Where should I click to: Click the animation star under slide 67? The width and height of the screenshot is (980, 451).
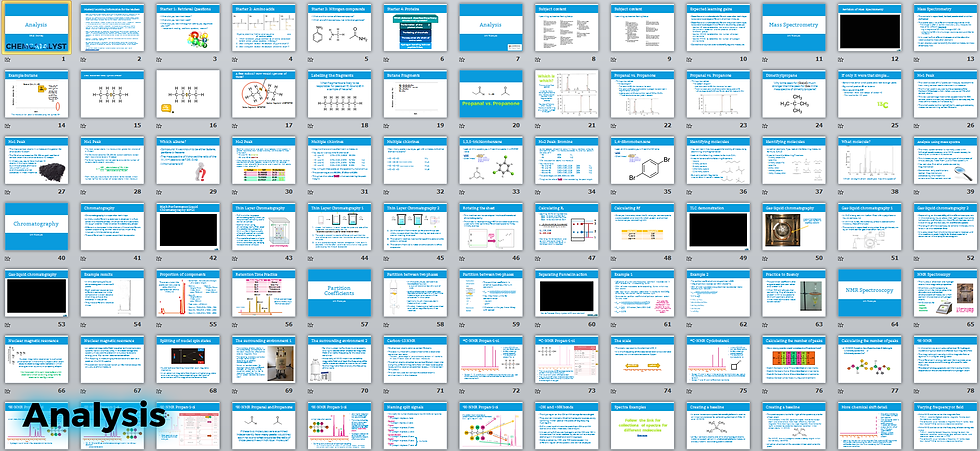[82, 390]
